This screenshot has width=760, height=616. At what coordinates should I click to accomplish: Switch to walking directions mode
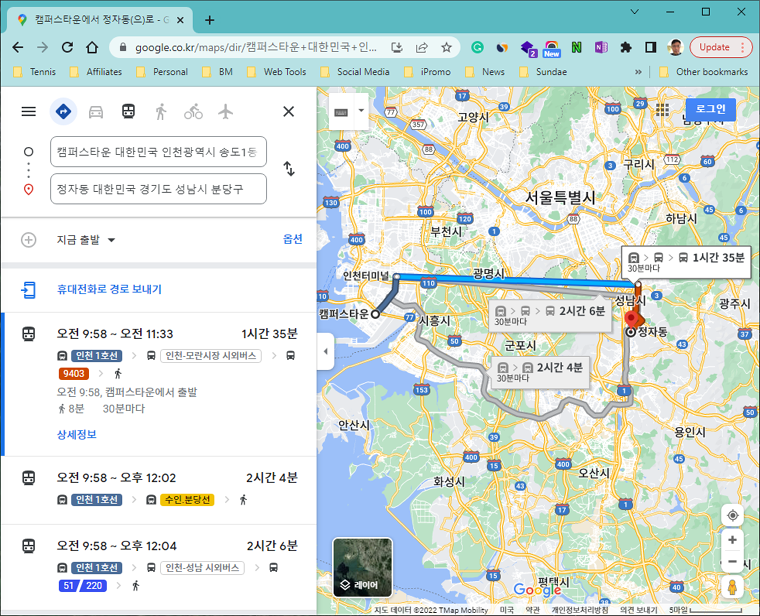coord(161,112)
